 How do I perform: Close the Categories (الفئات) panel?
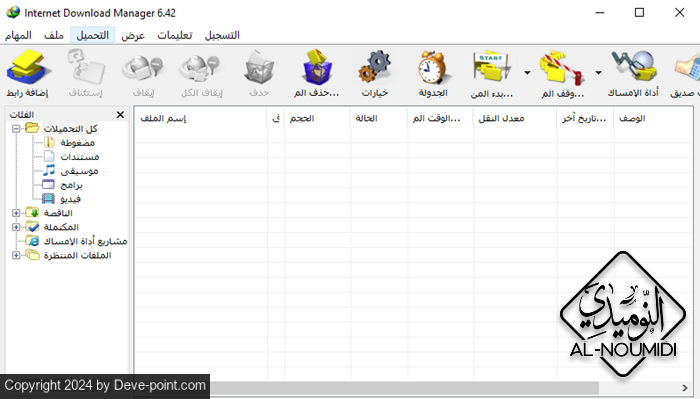coord(120,115)
